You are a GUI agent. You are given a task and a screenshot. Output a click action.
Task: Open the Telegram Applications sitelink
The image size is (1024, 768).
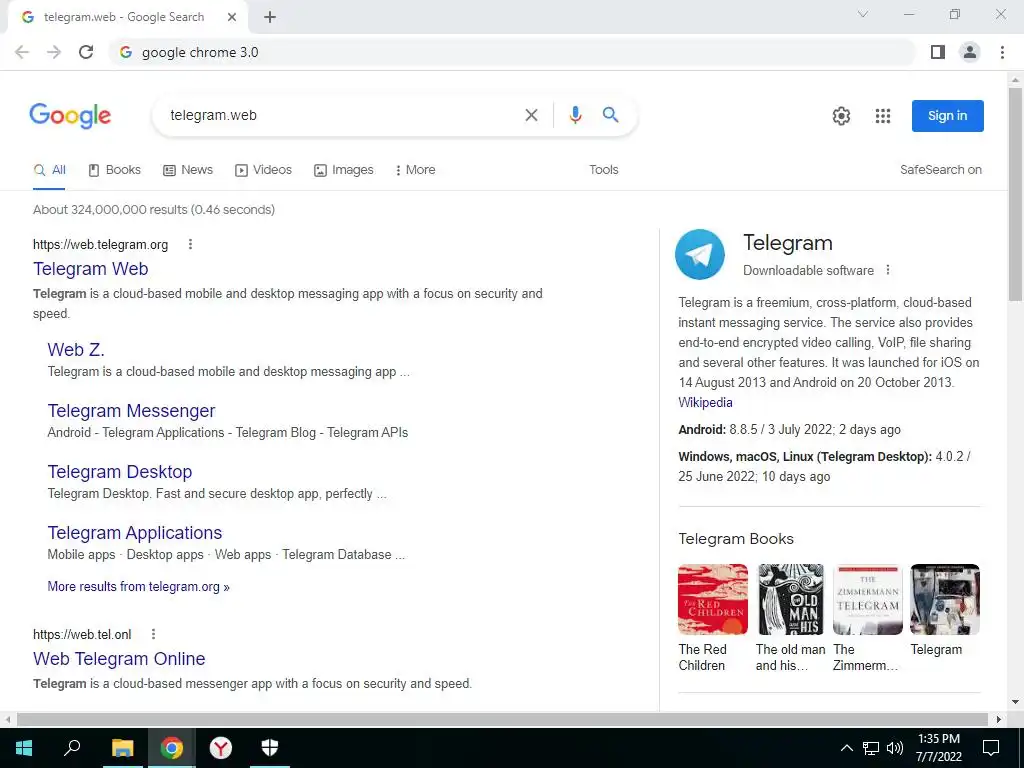[x=135, y=533]
